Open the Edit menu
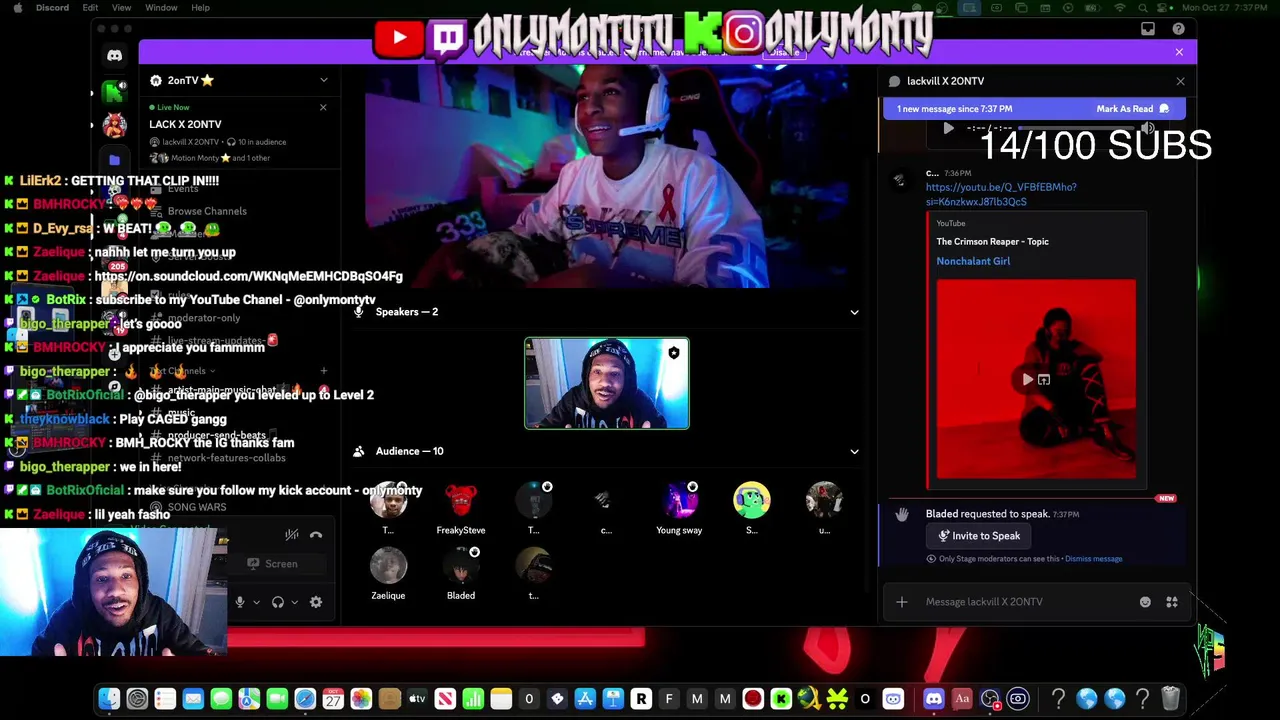This screenshot has height=720, width=1280. tap(90, 8)
